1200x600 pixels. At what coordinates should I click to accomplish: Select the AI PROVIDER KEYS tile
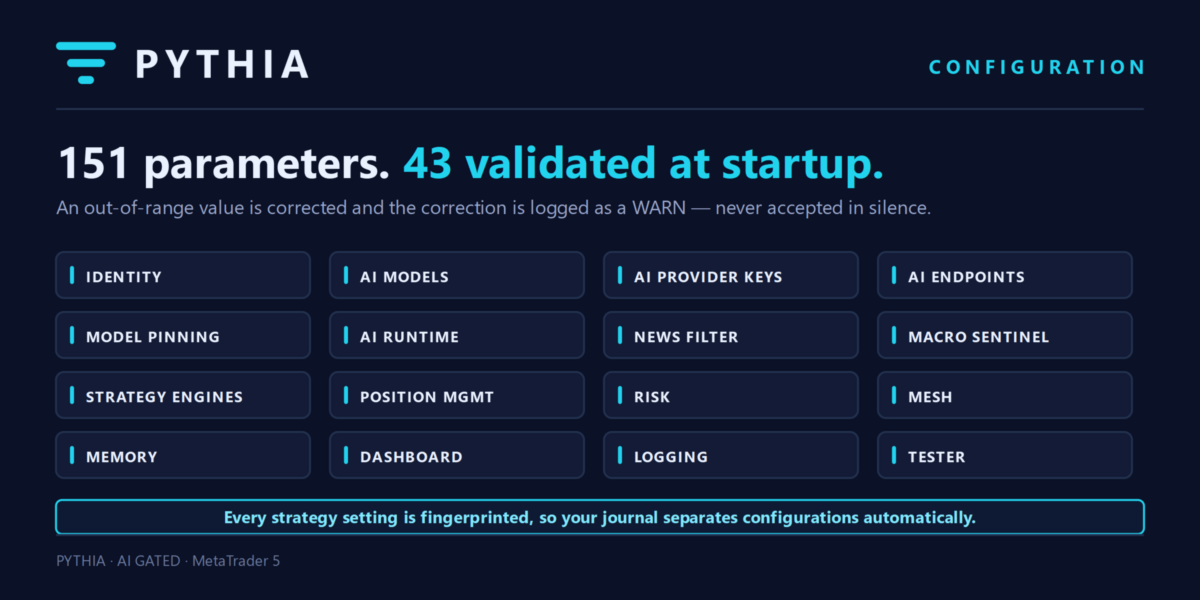tap(731, 275)
